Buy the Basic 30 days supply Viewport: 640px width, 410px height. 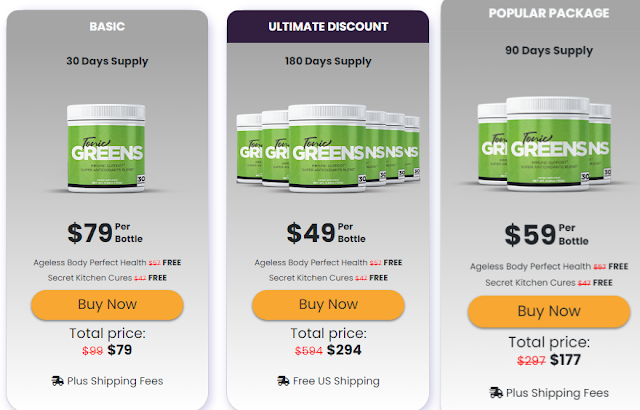point(107,305)
